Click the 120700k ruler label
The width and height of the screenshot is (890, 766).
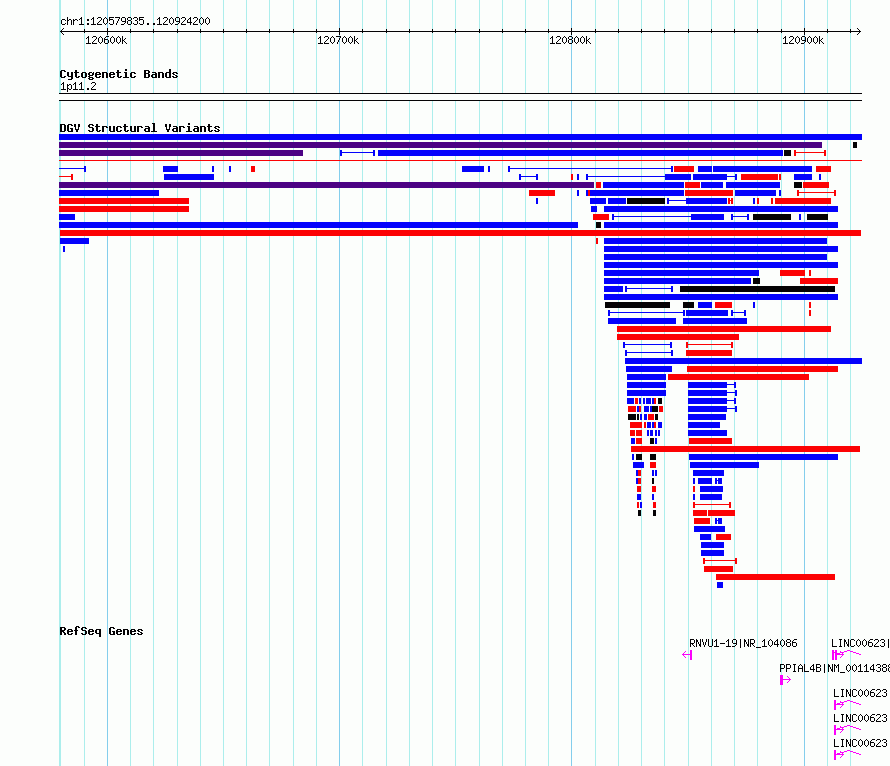pyautogui.click(x=338, y=40)
